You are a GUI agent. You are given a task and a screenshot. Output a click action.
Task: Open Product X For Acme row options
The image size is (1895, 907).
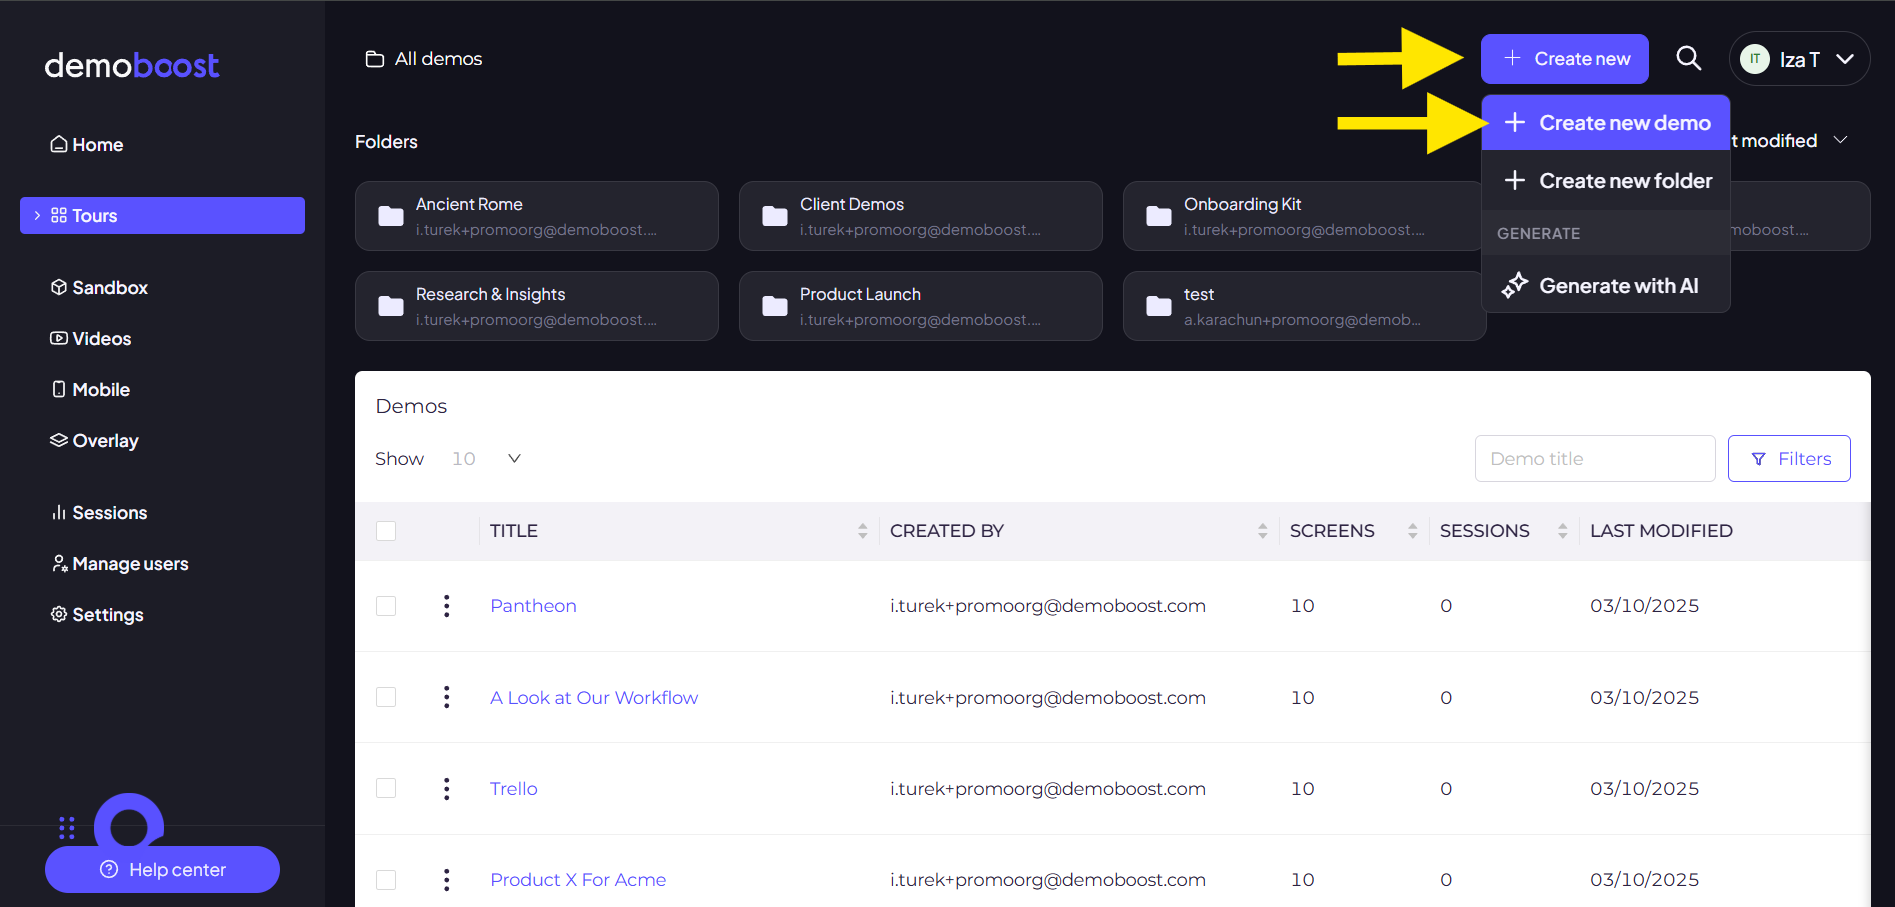pos(446,880)
